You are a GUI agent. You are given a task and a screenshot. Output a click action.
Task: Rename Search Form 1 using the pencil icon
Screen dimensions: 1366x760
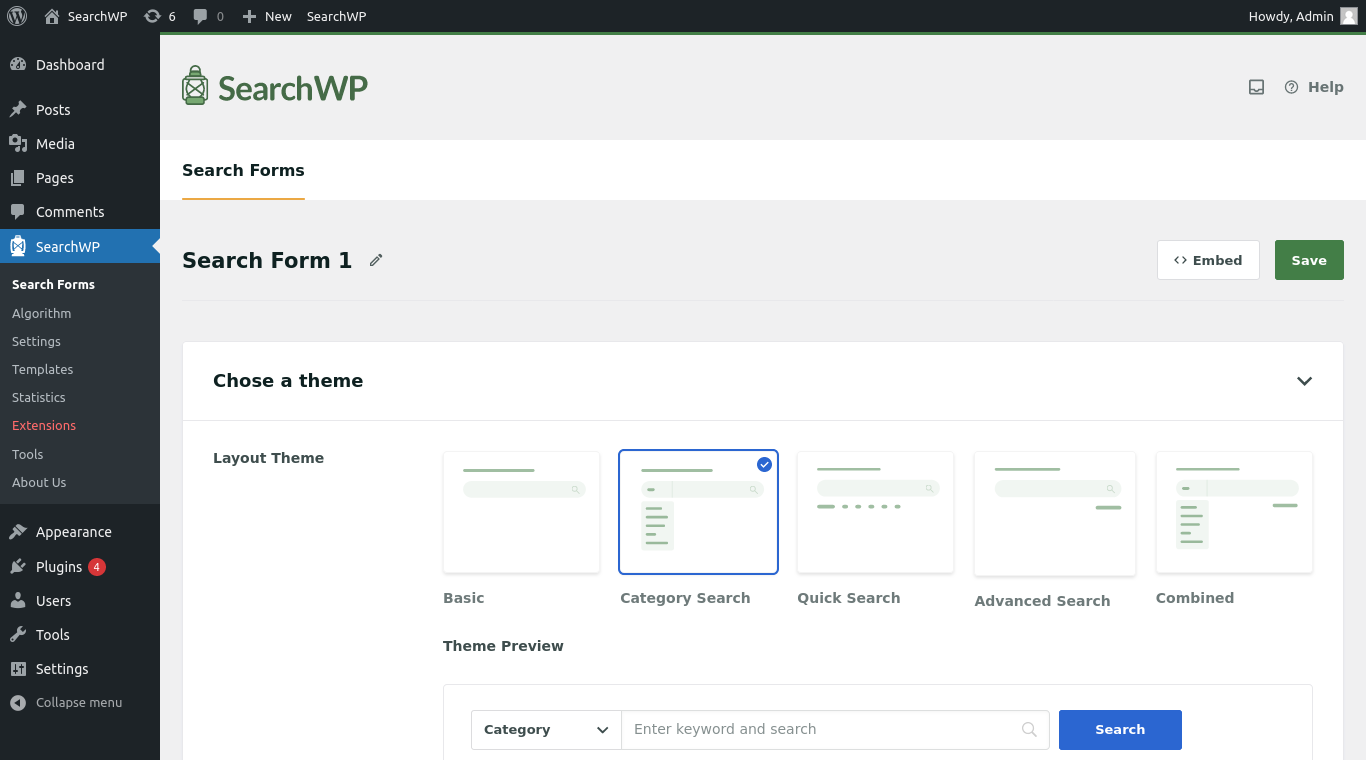376,259
